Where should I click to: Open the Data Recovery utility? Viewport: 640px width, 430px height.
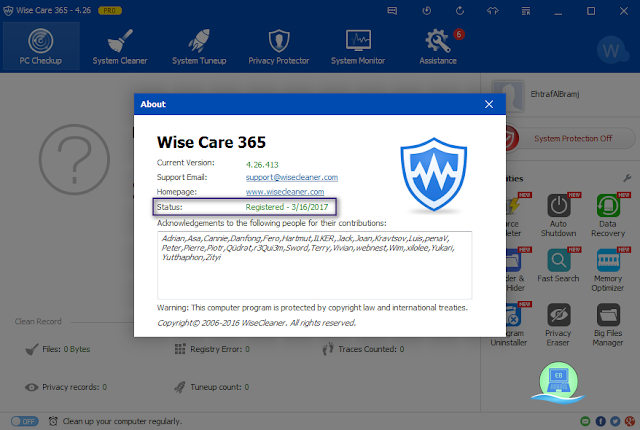point(608,215)
